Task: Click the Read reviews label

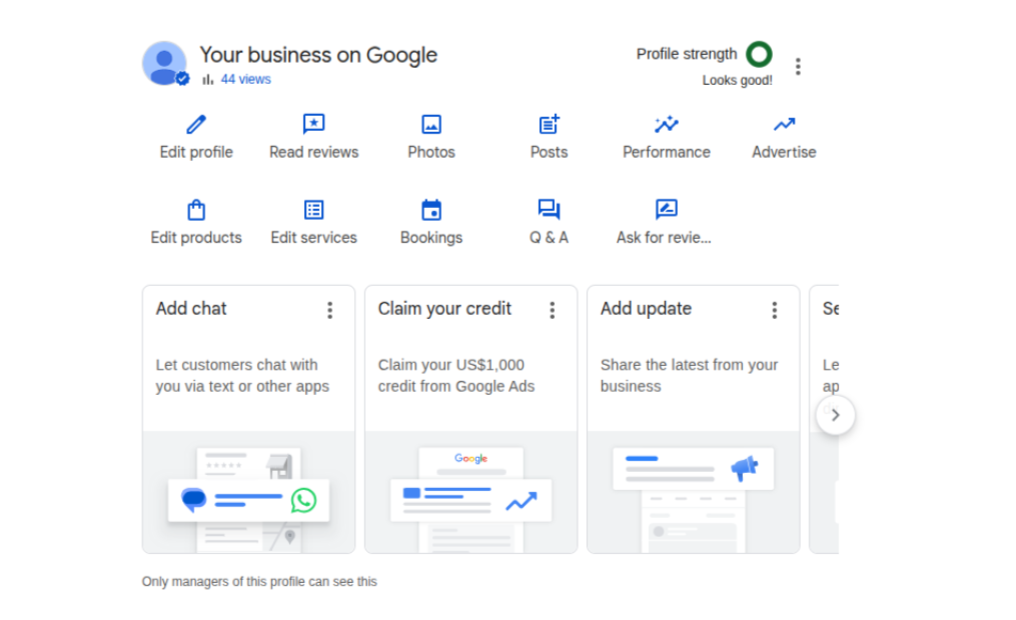Action: point(314,152)
